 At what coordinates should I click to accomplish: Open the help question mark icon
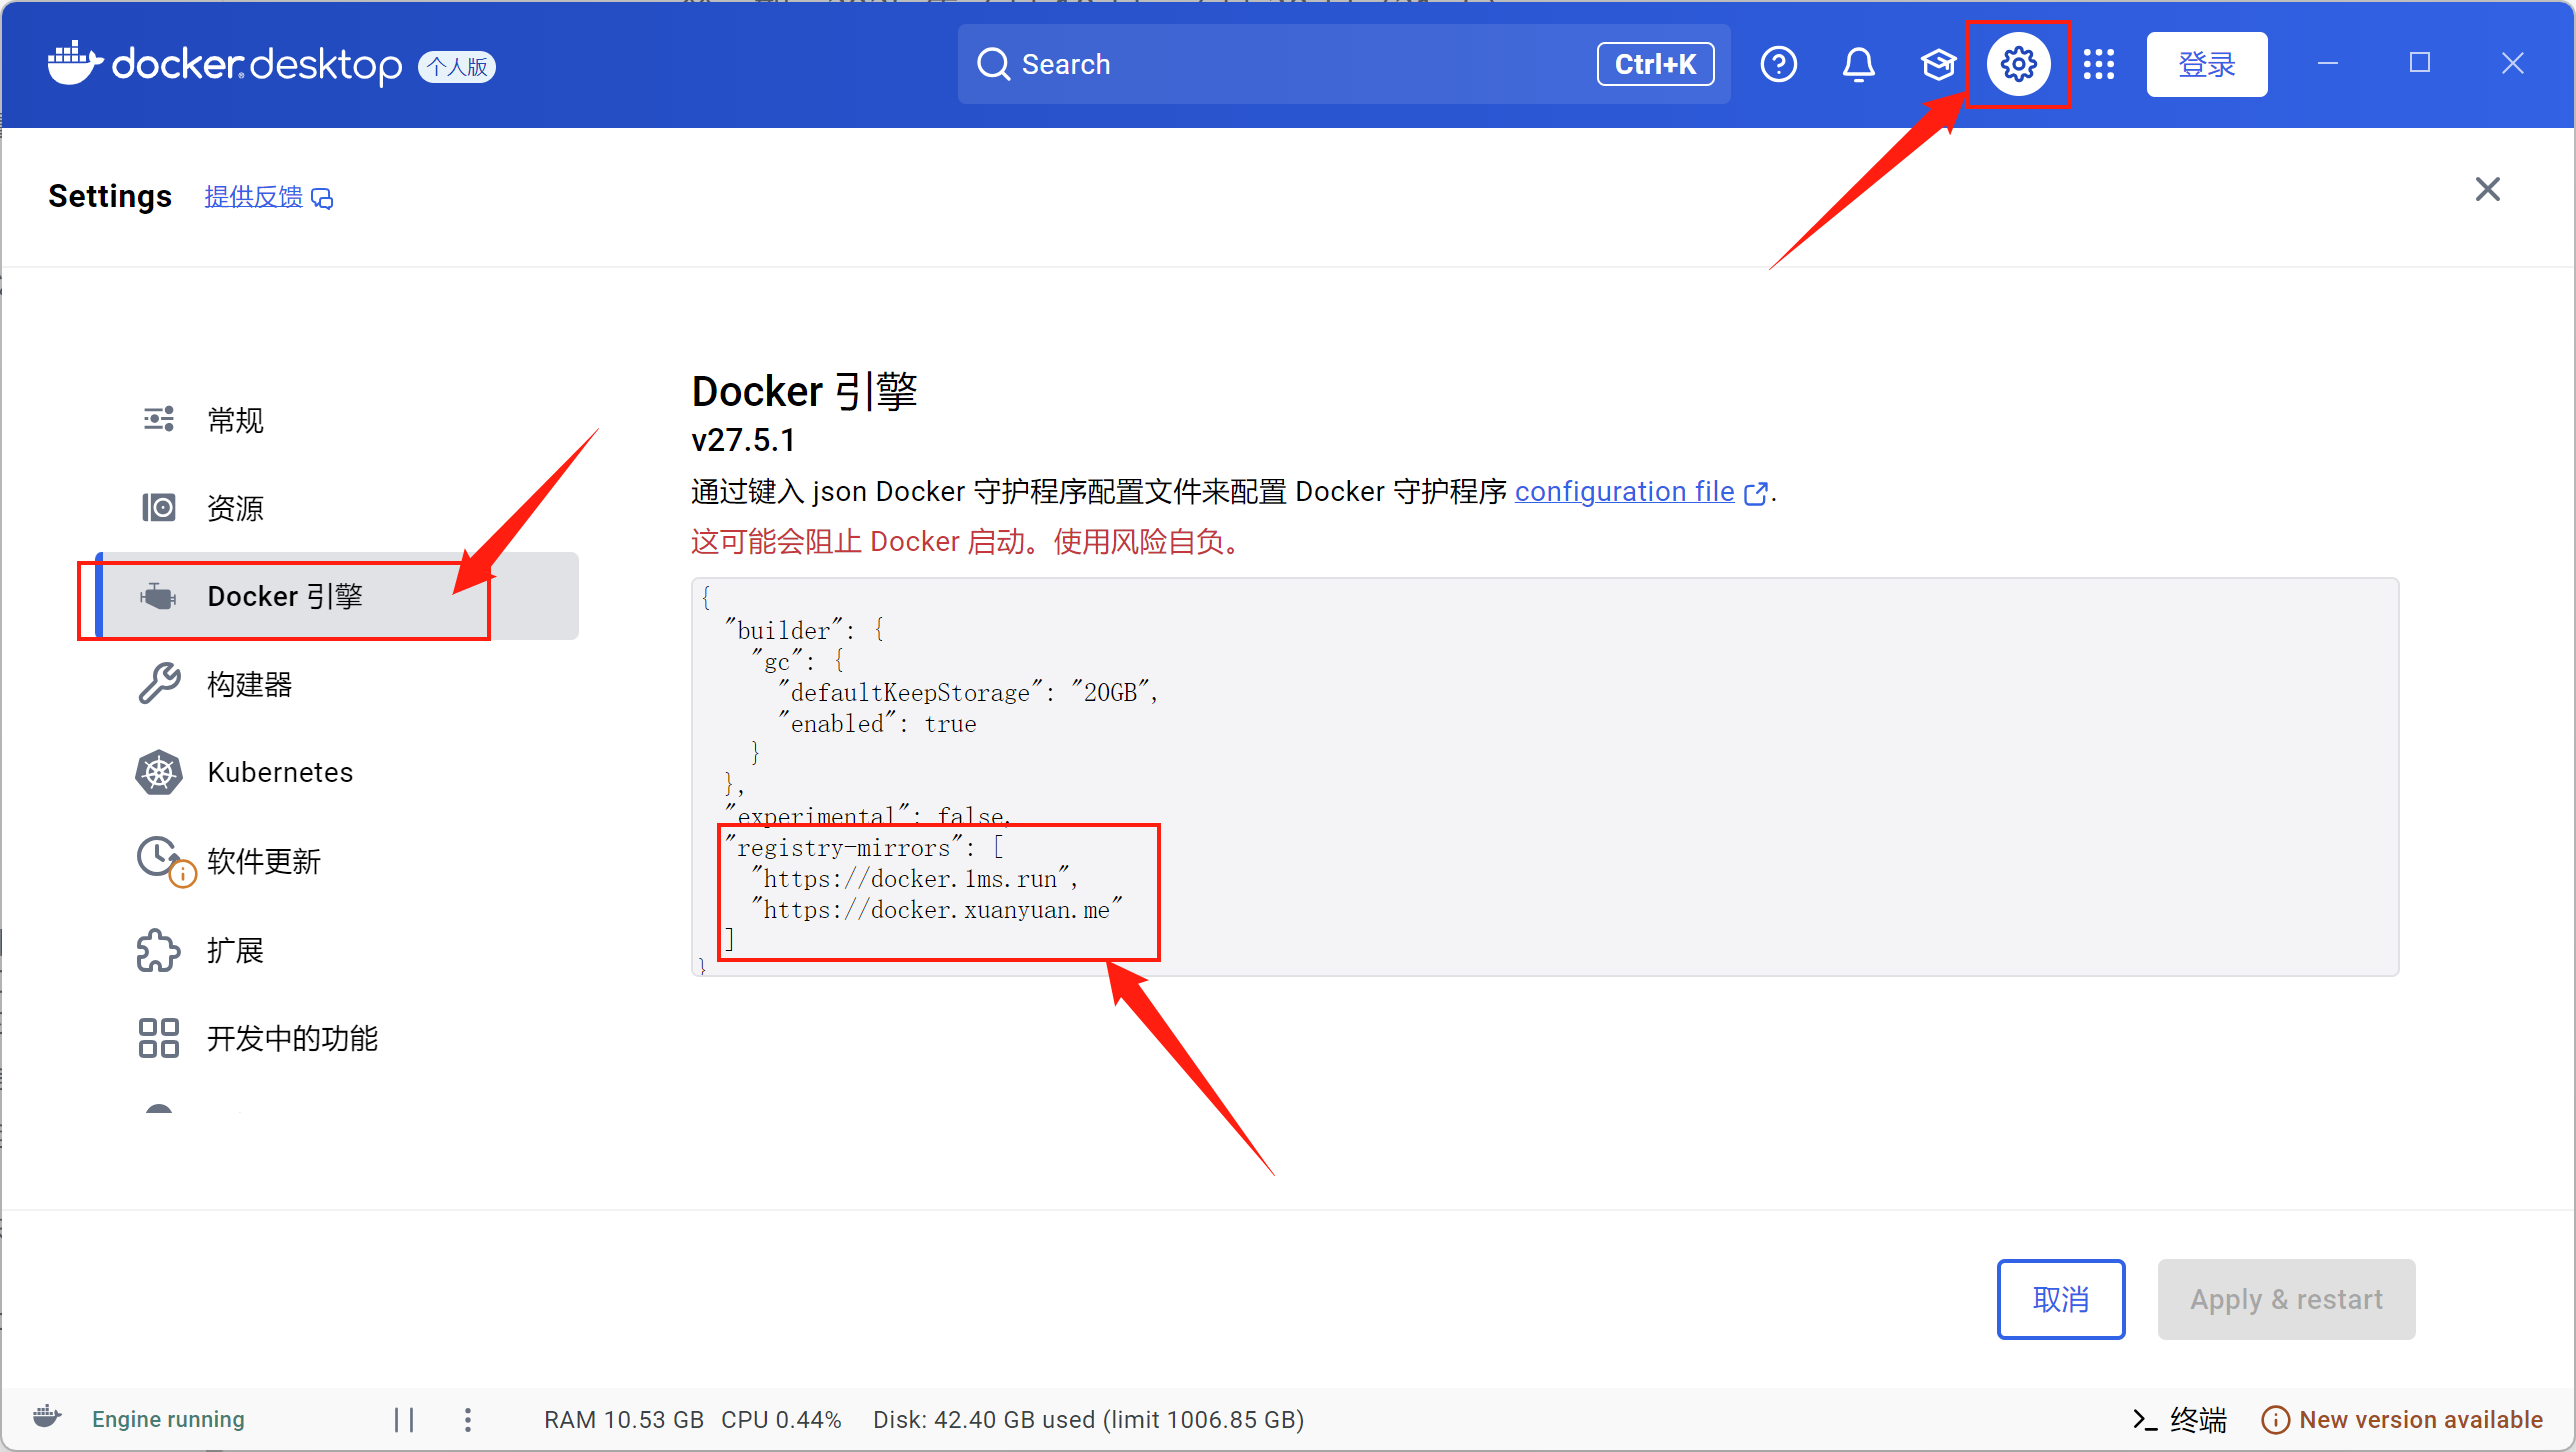pos(1778,65)
